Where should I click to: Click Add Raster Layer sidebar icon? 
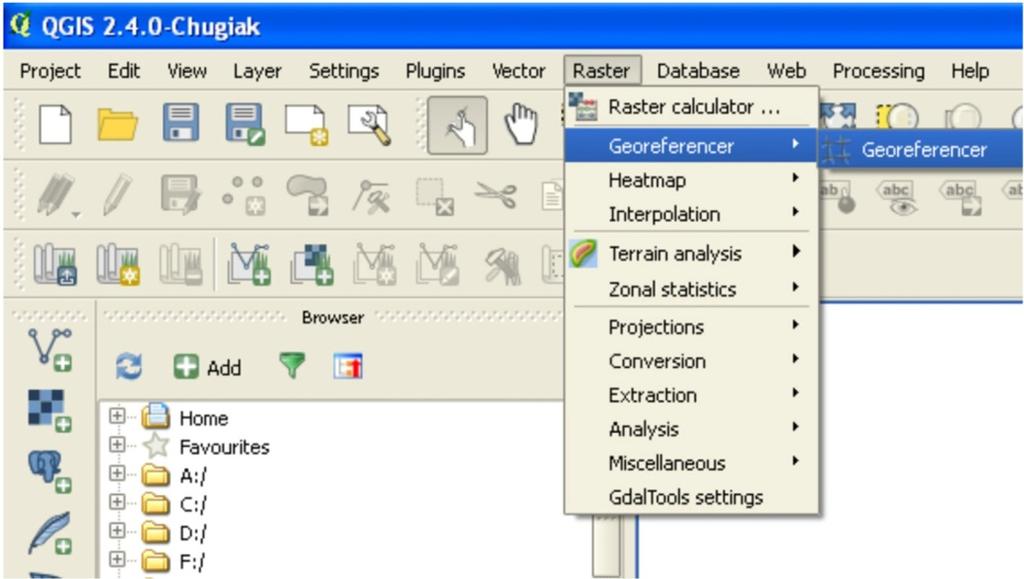pos(50,411)
